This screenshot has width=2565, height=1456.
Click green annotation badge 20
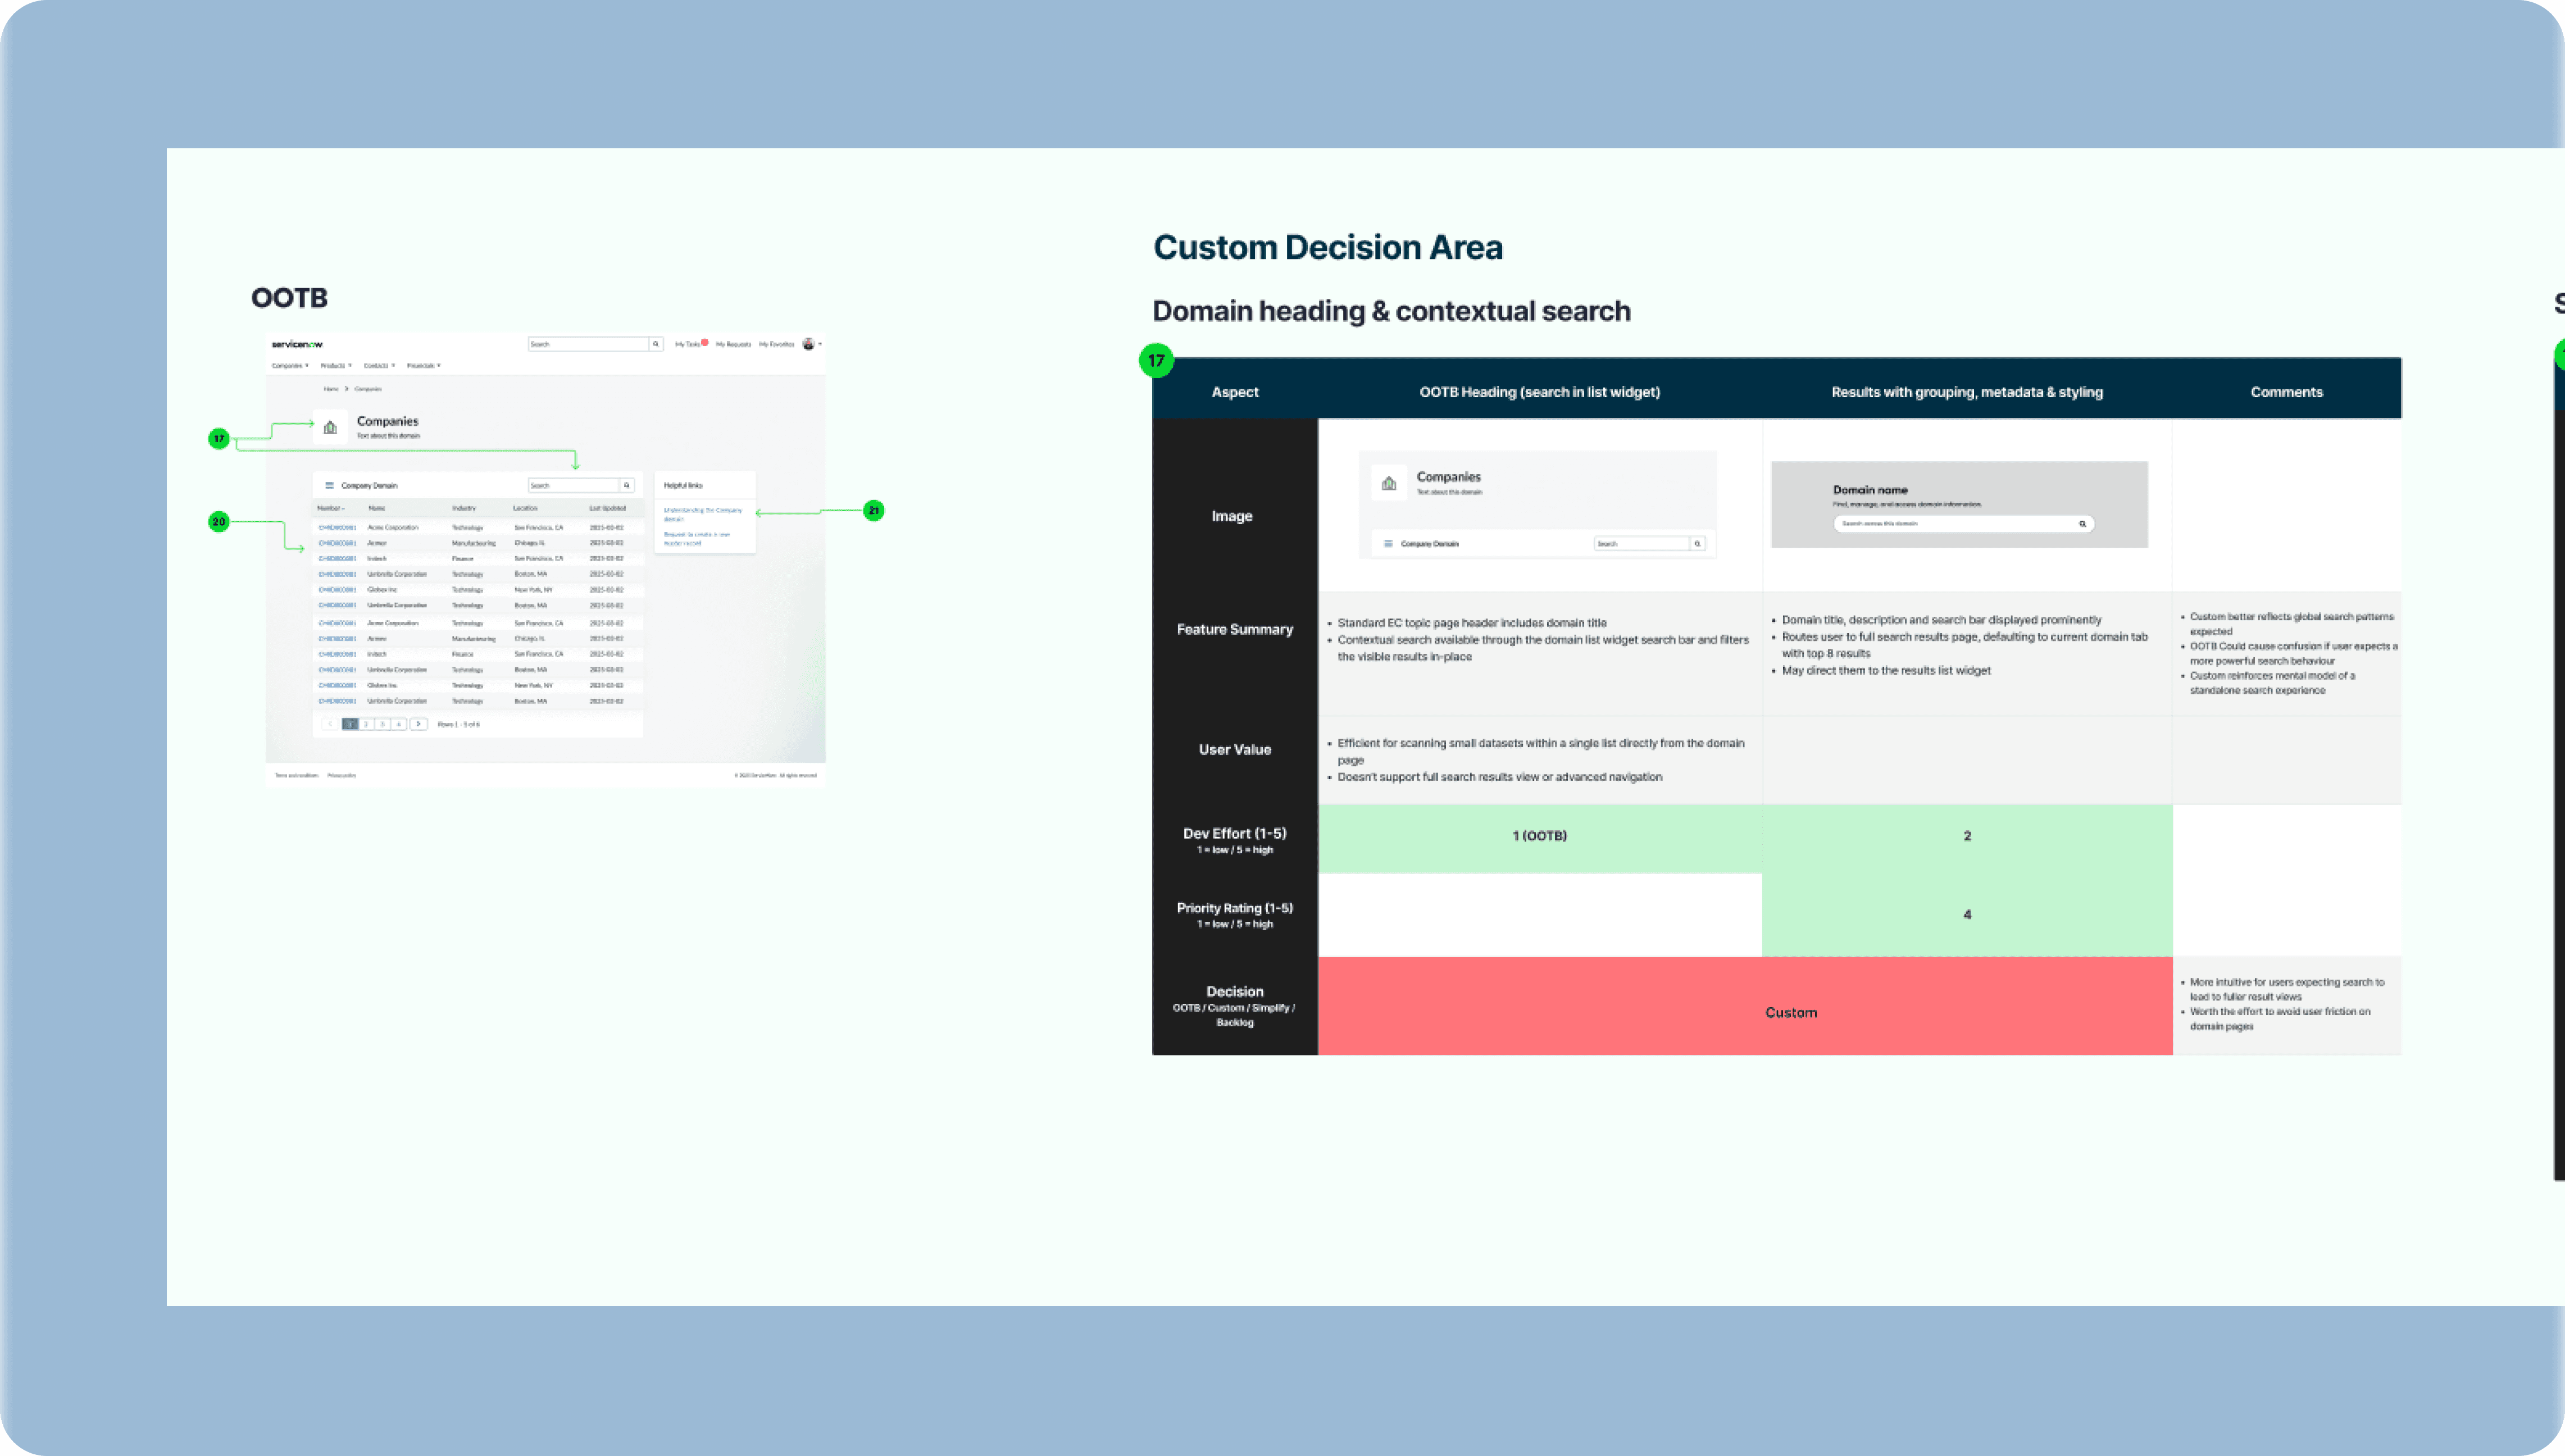point(218,522)
